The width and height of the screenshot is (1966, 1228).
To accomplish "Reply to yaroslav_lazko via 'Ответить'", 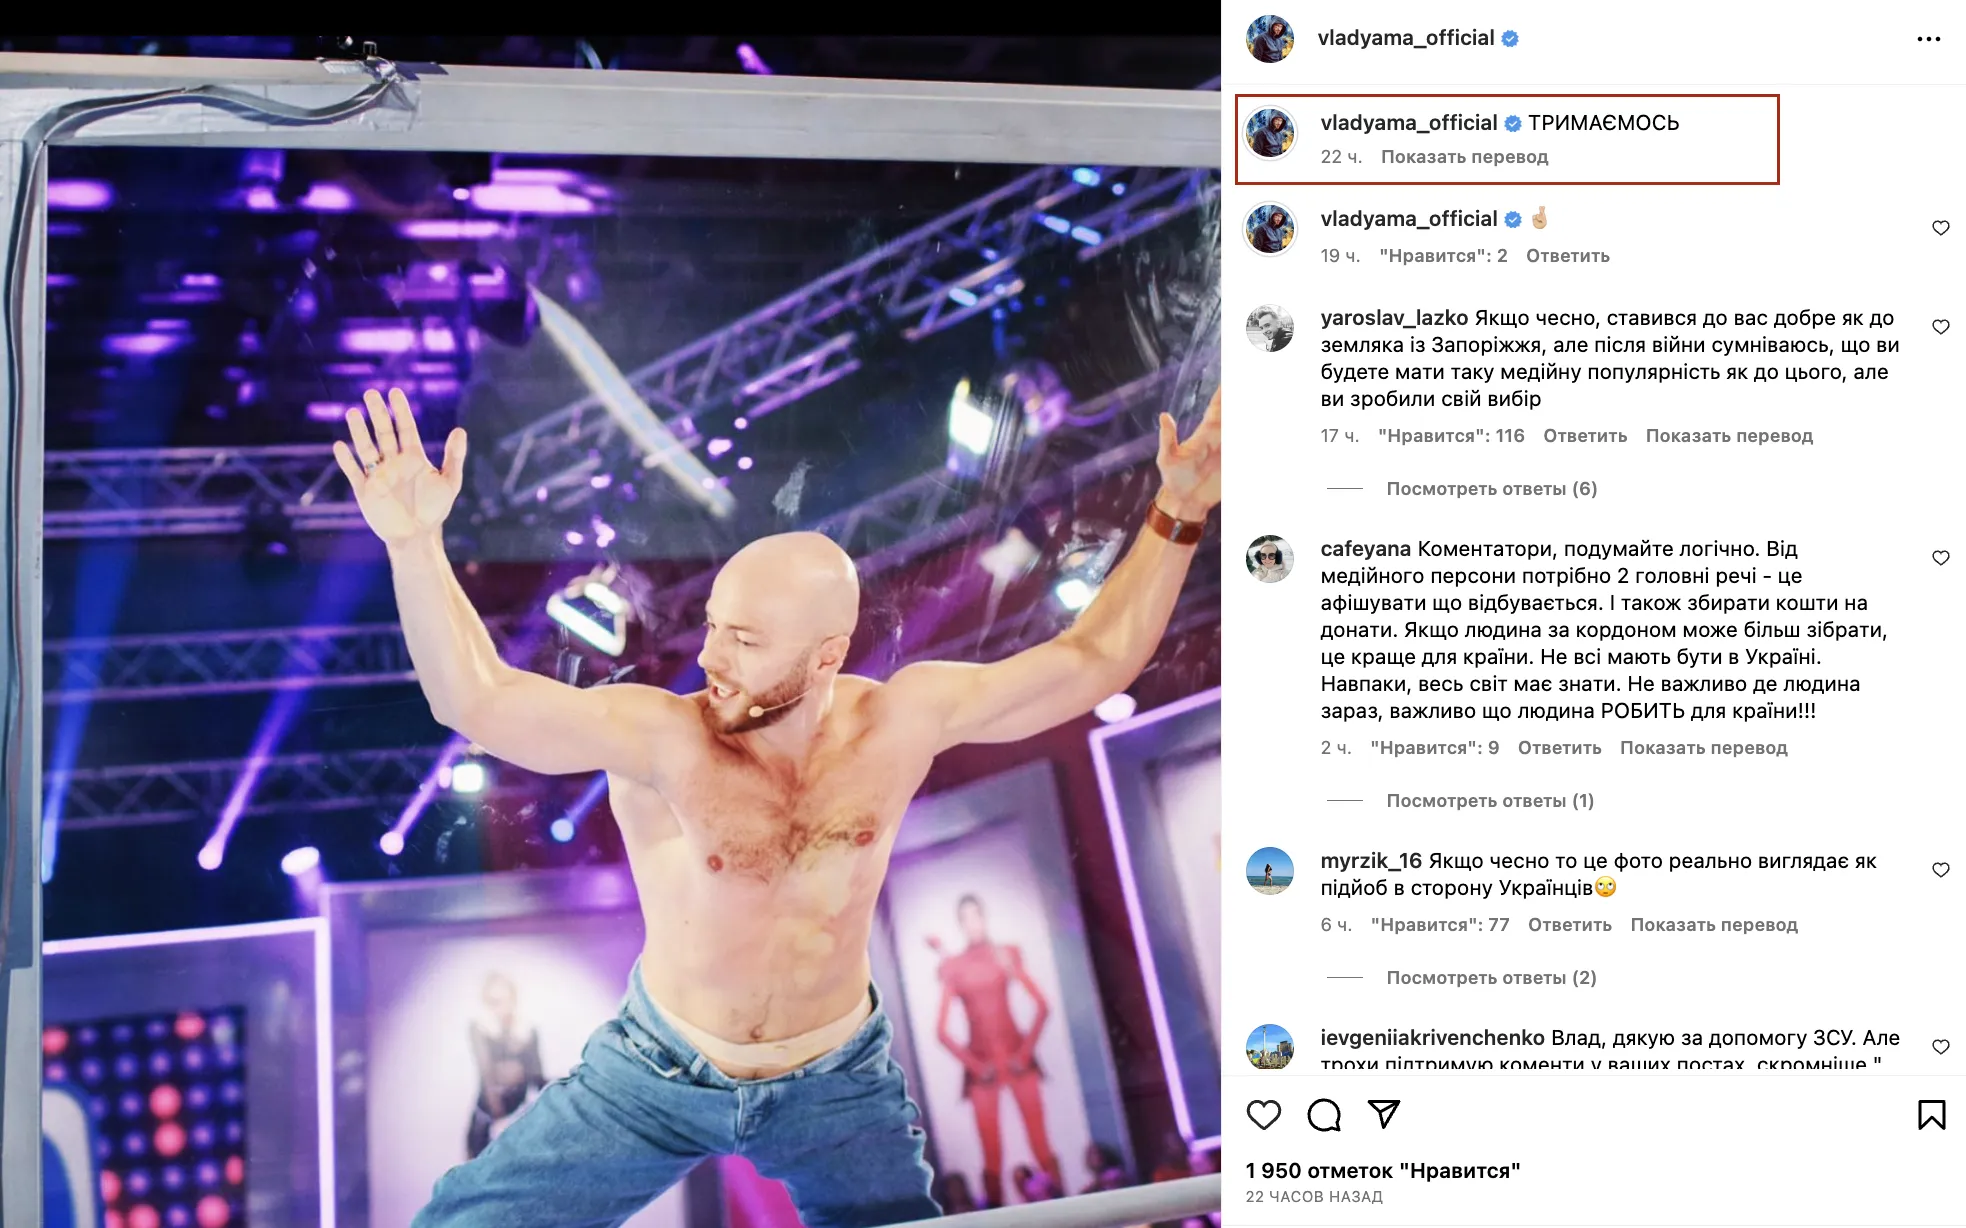I will 1585,436.
